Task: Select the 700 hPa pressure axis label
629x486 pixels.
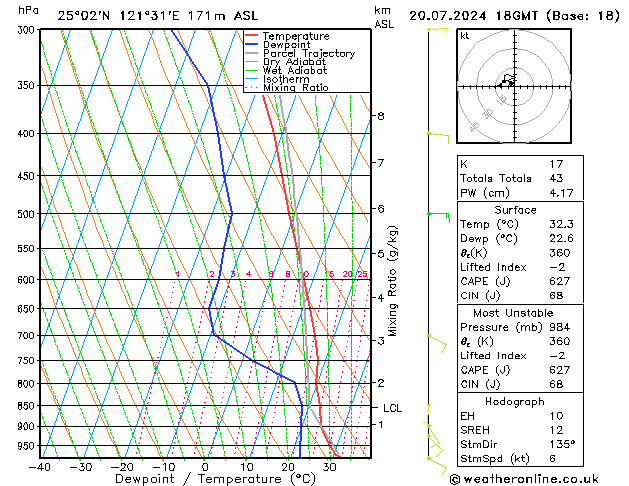Action: (x=28, y=336)
